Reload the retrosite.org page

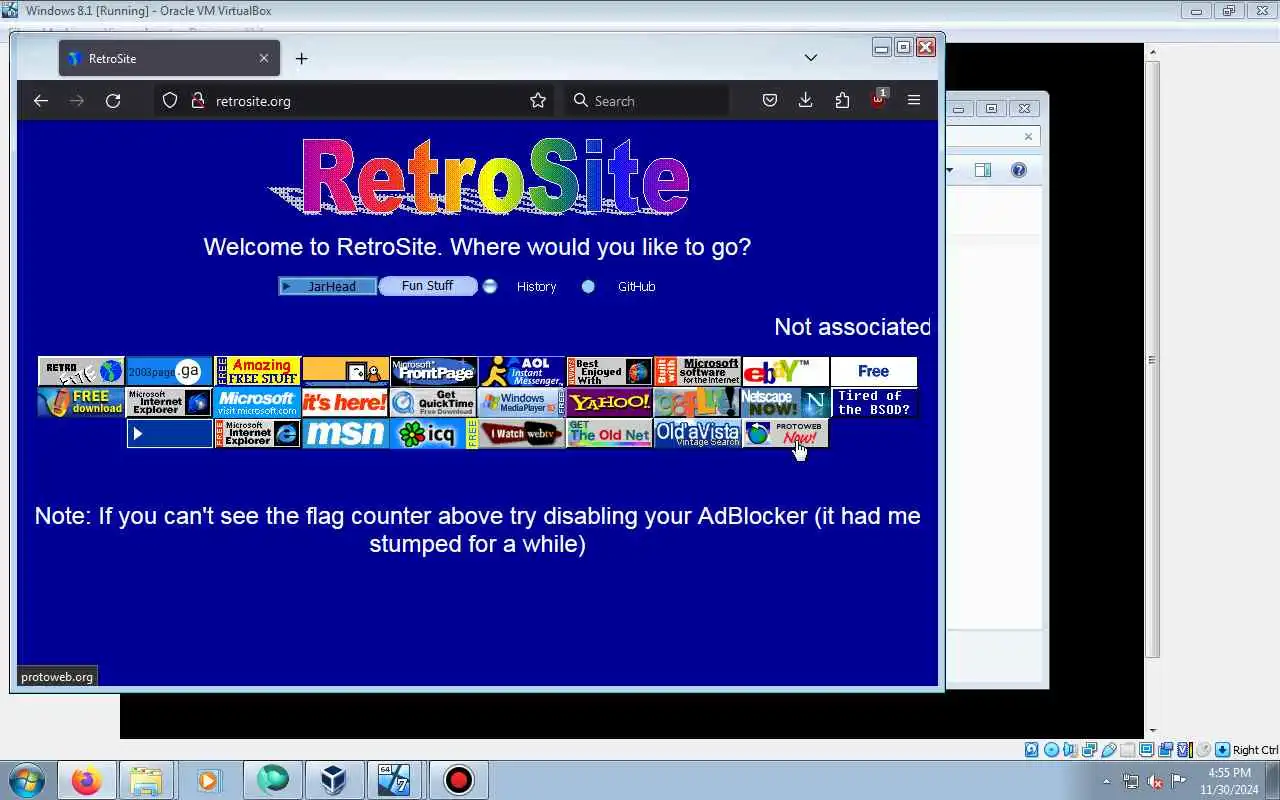coord(113,101)
